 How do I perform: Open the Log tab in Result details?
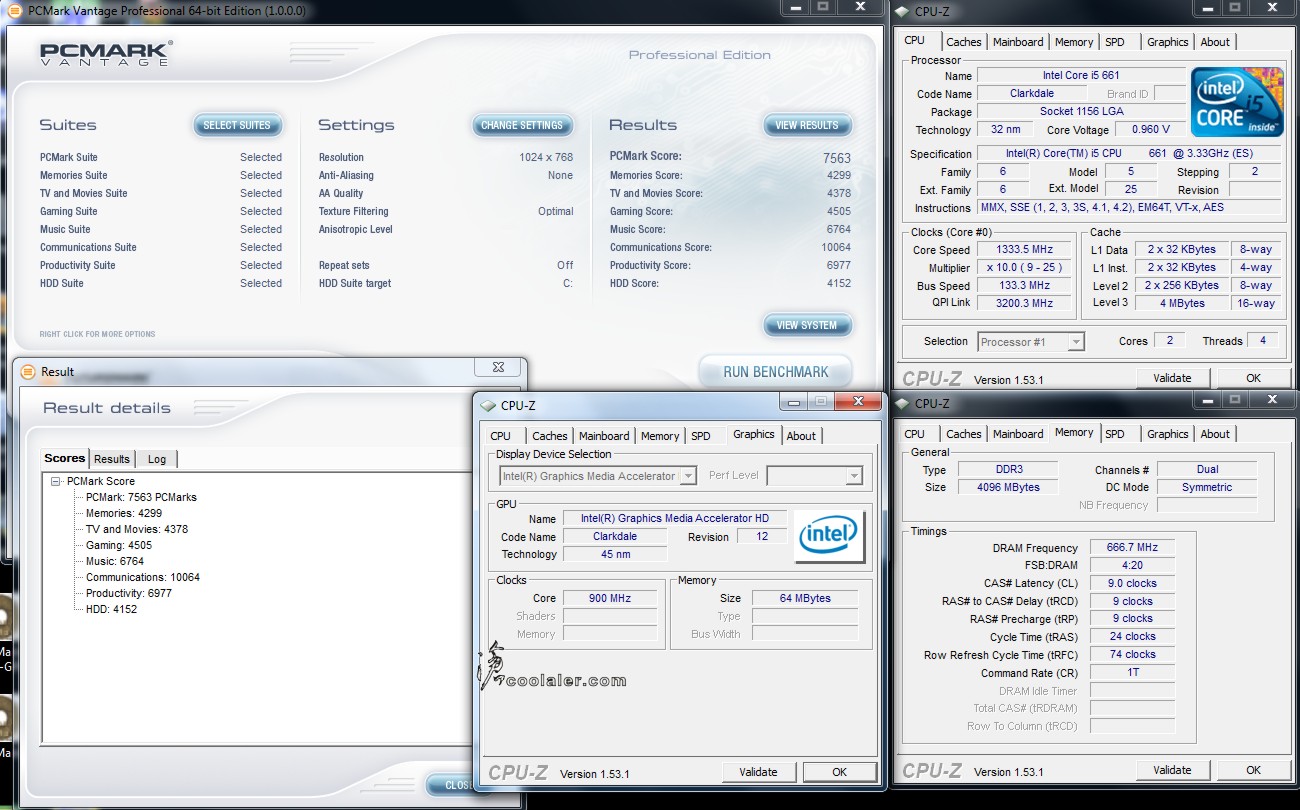point(157,459)
